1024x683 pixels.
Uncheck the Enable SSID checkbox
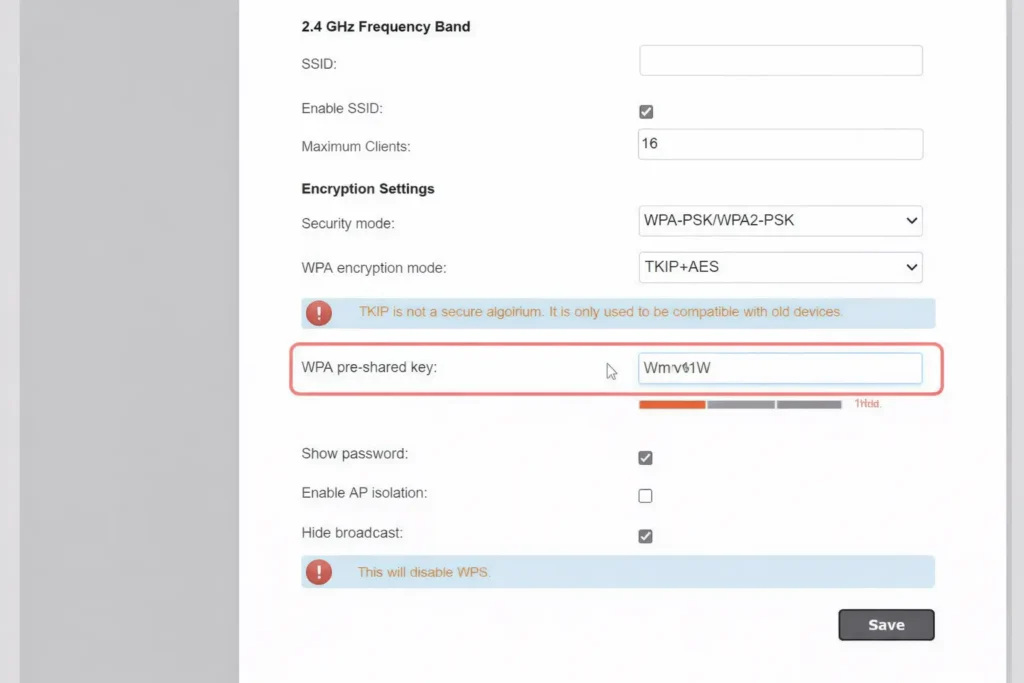(x=645, y=112)
